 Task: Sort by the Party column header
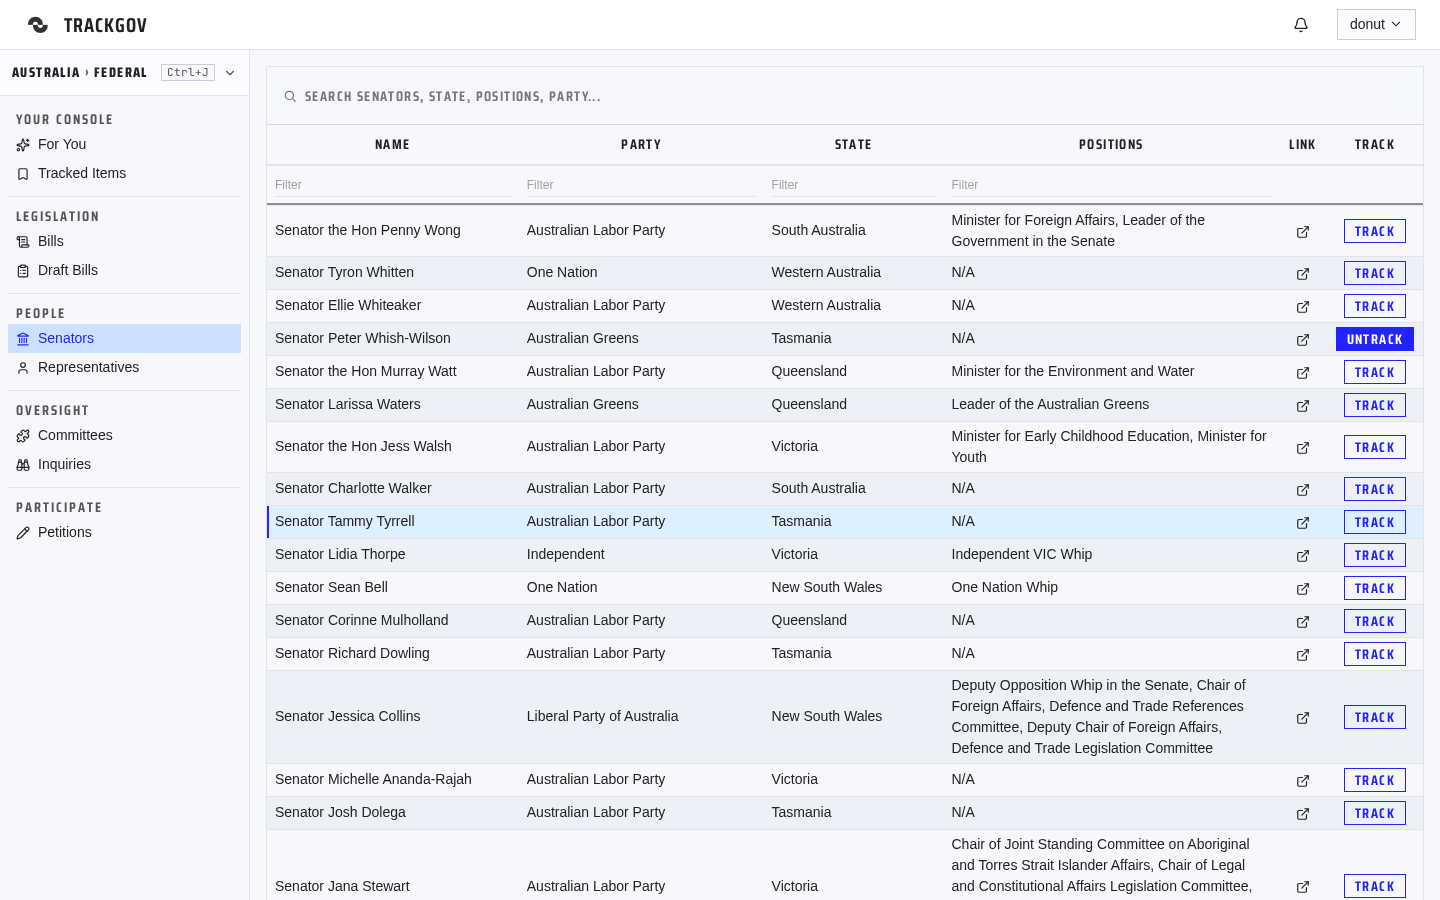pos(641,145)
